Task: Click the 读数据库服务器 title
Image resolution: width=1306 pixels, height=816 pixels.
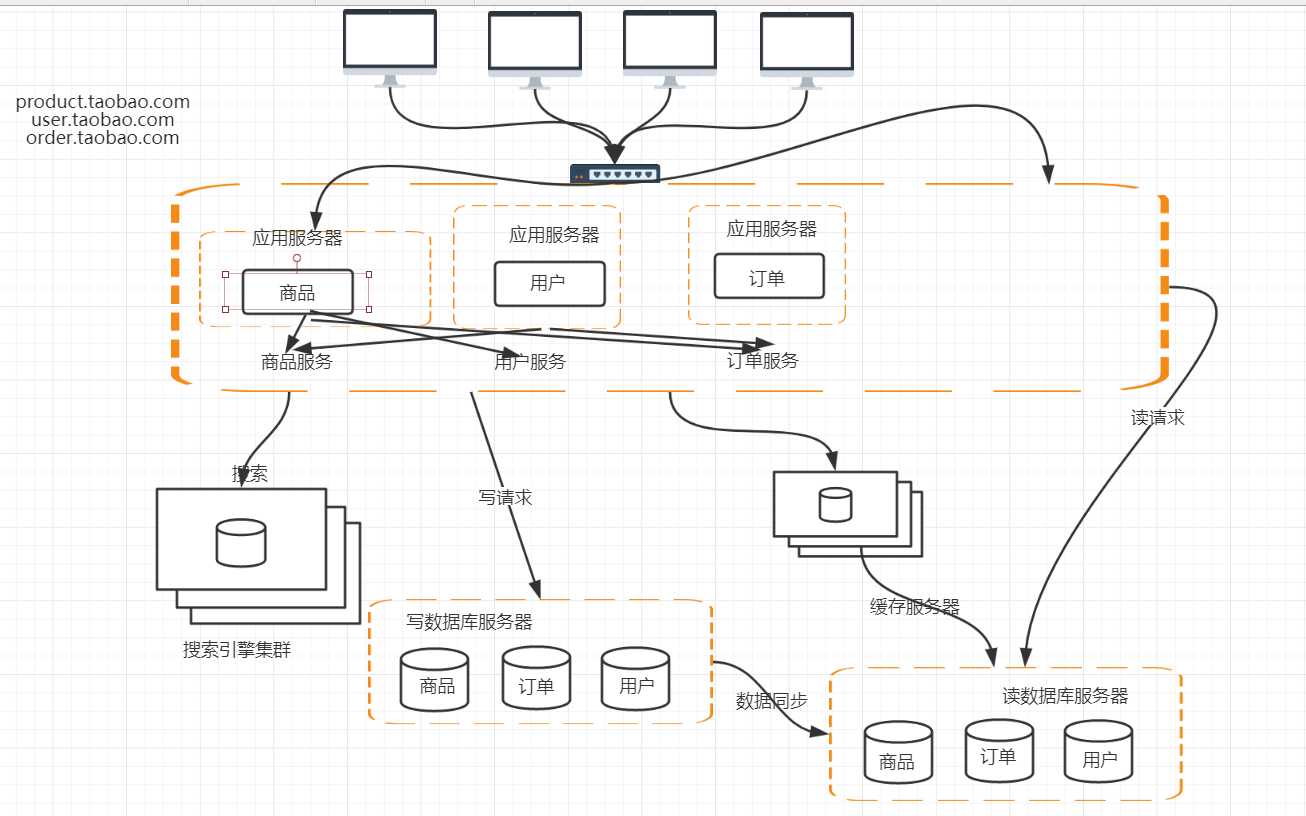Action: 1066,696
